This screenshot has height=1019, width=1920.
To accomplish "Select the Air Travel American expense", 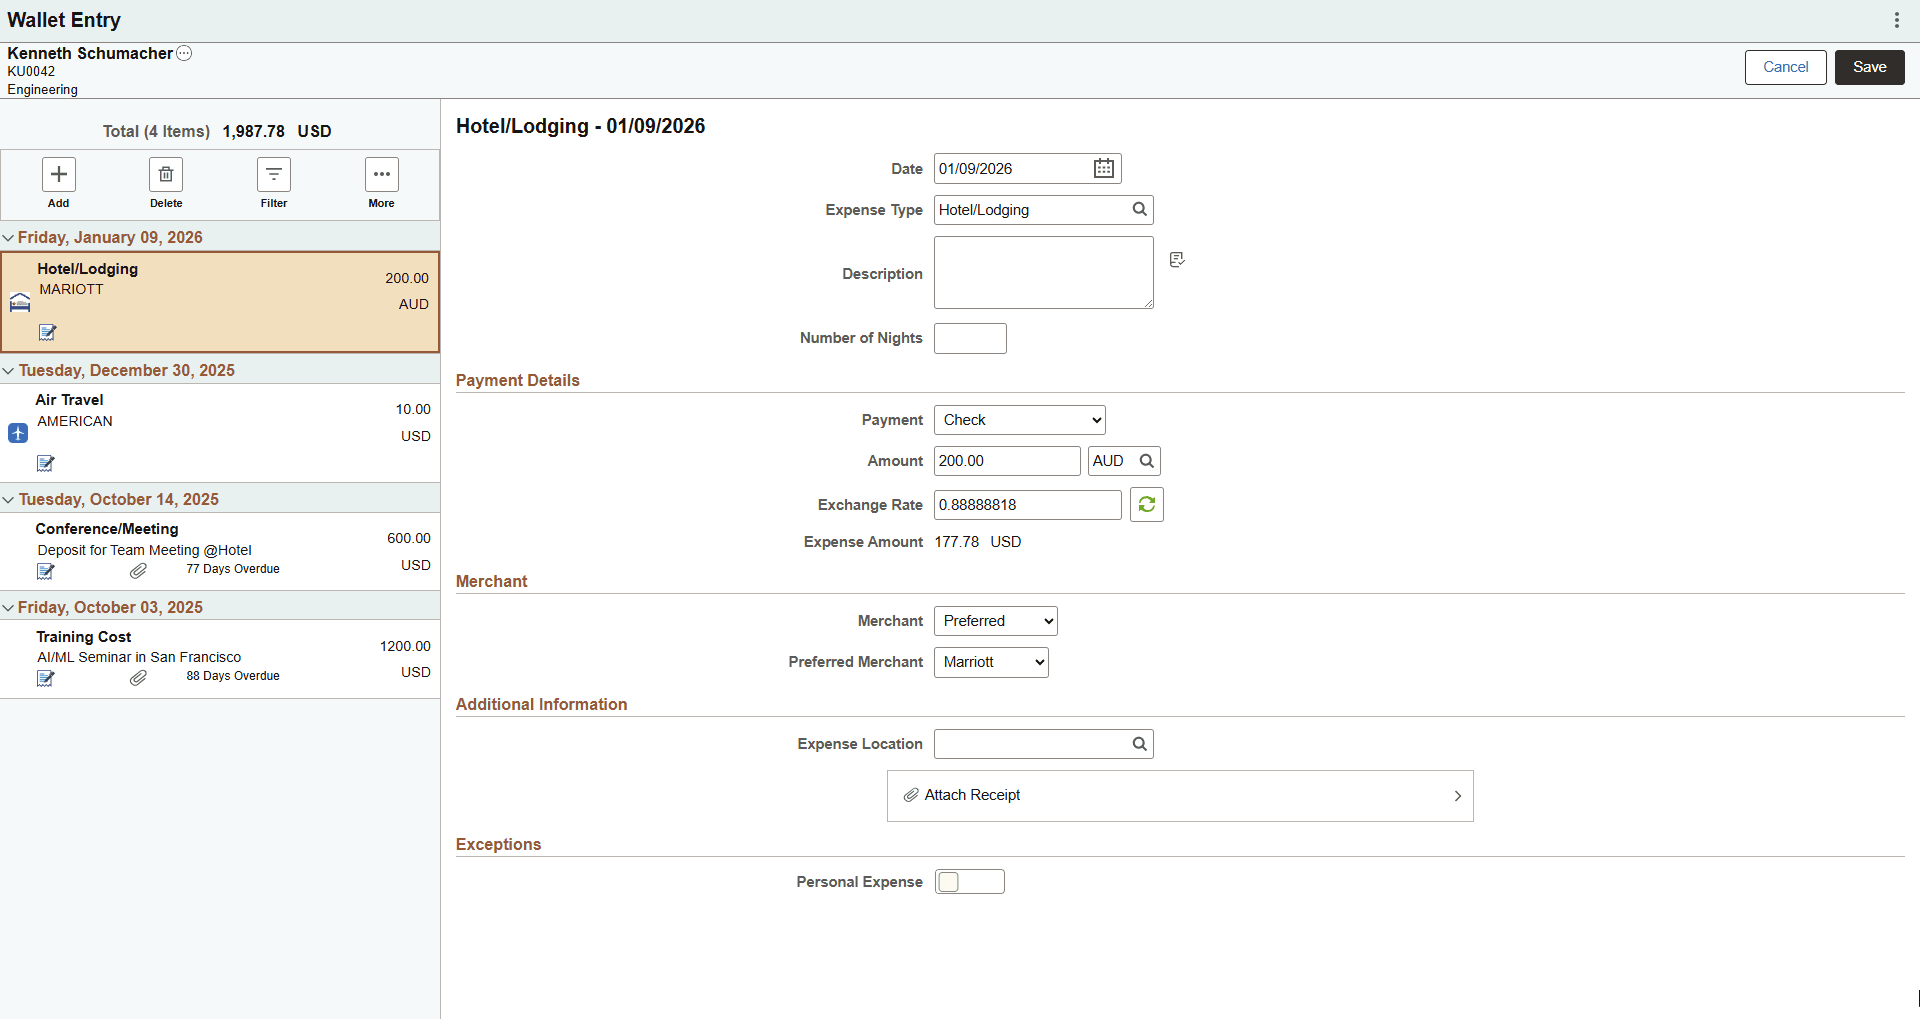I will pyautogui.click(x=220, y=433).
